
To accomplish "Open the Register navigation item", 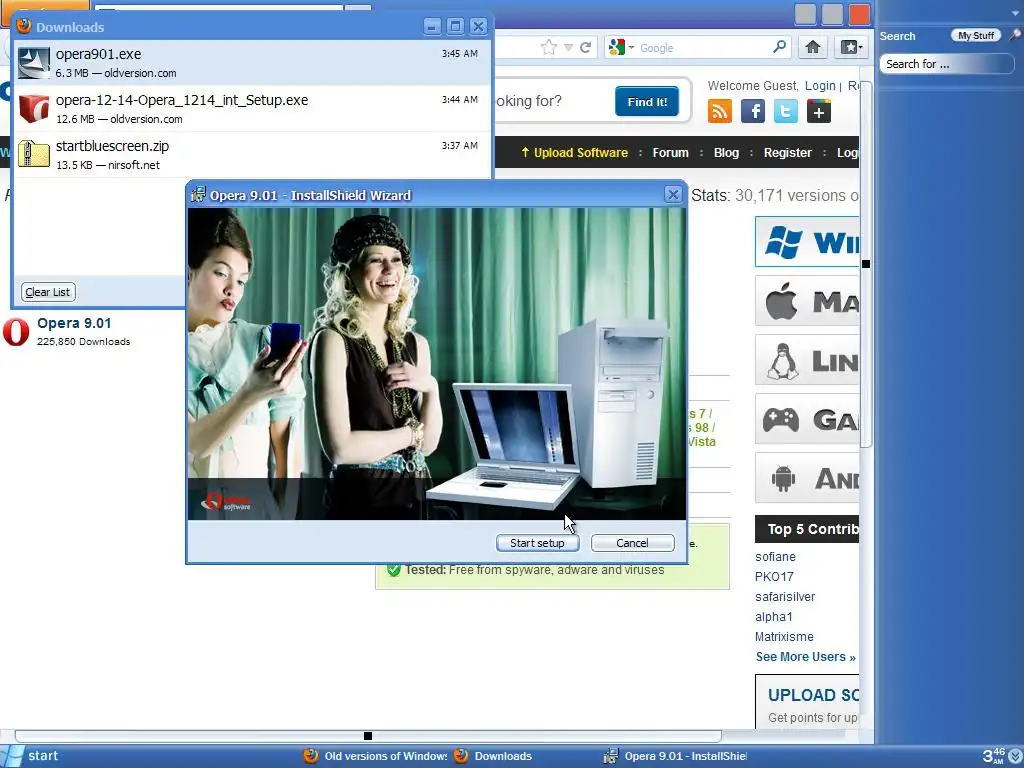I will 788,152.
